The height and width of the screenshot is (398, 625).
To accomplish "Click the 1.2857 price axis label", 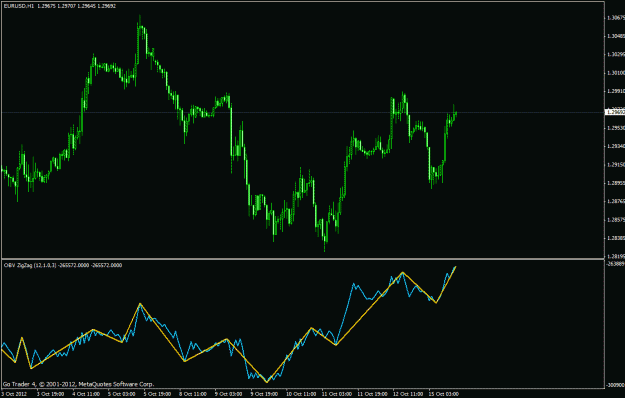I will (616, 220).
